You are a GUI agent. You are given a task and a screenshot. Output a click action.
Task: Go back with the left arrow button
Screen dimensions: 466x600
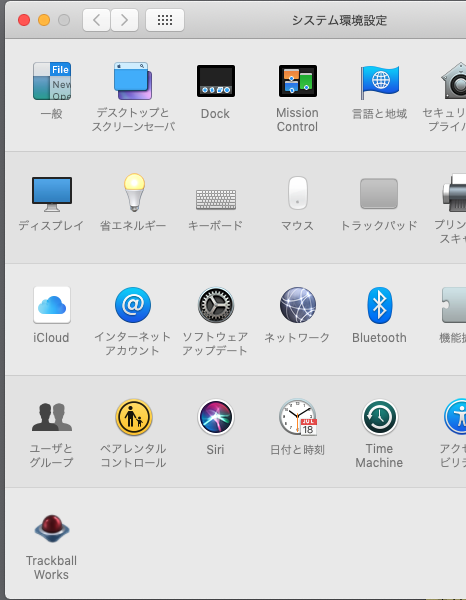pos(96,20)
